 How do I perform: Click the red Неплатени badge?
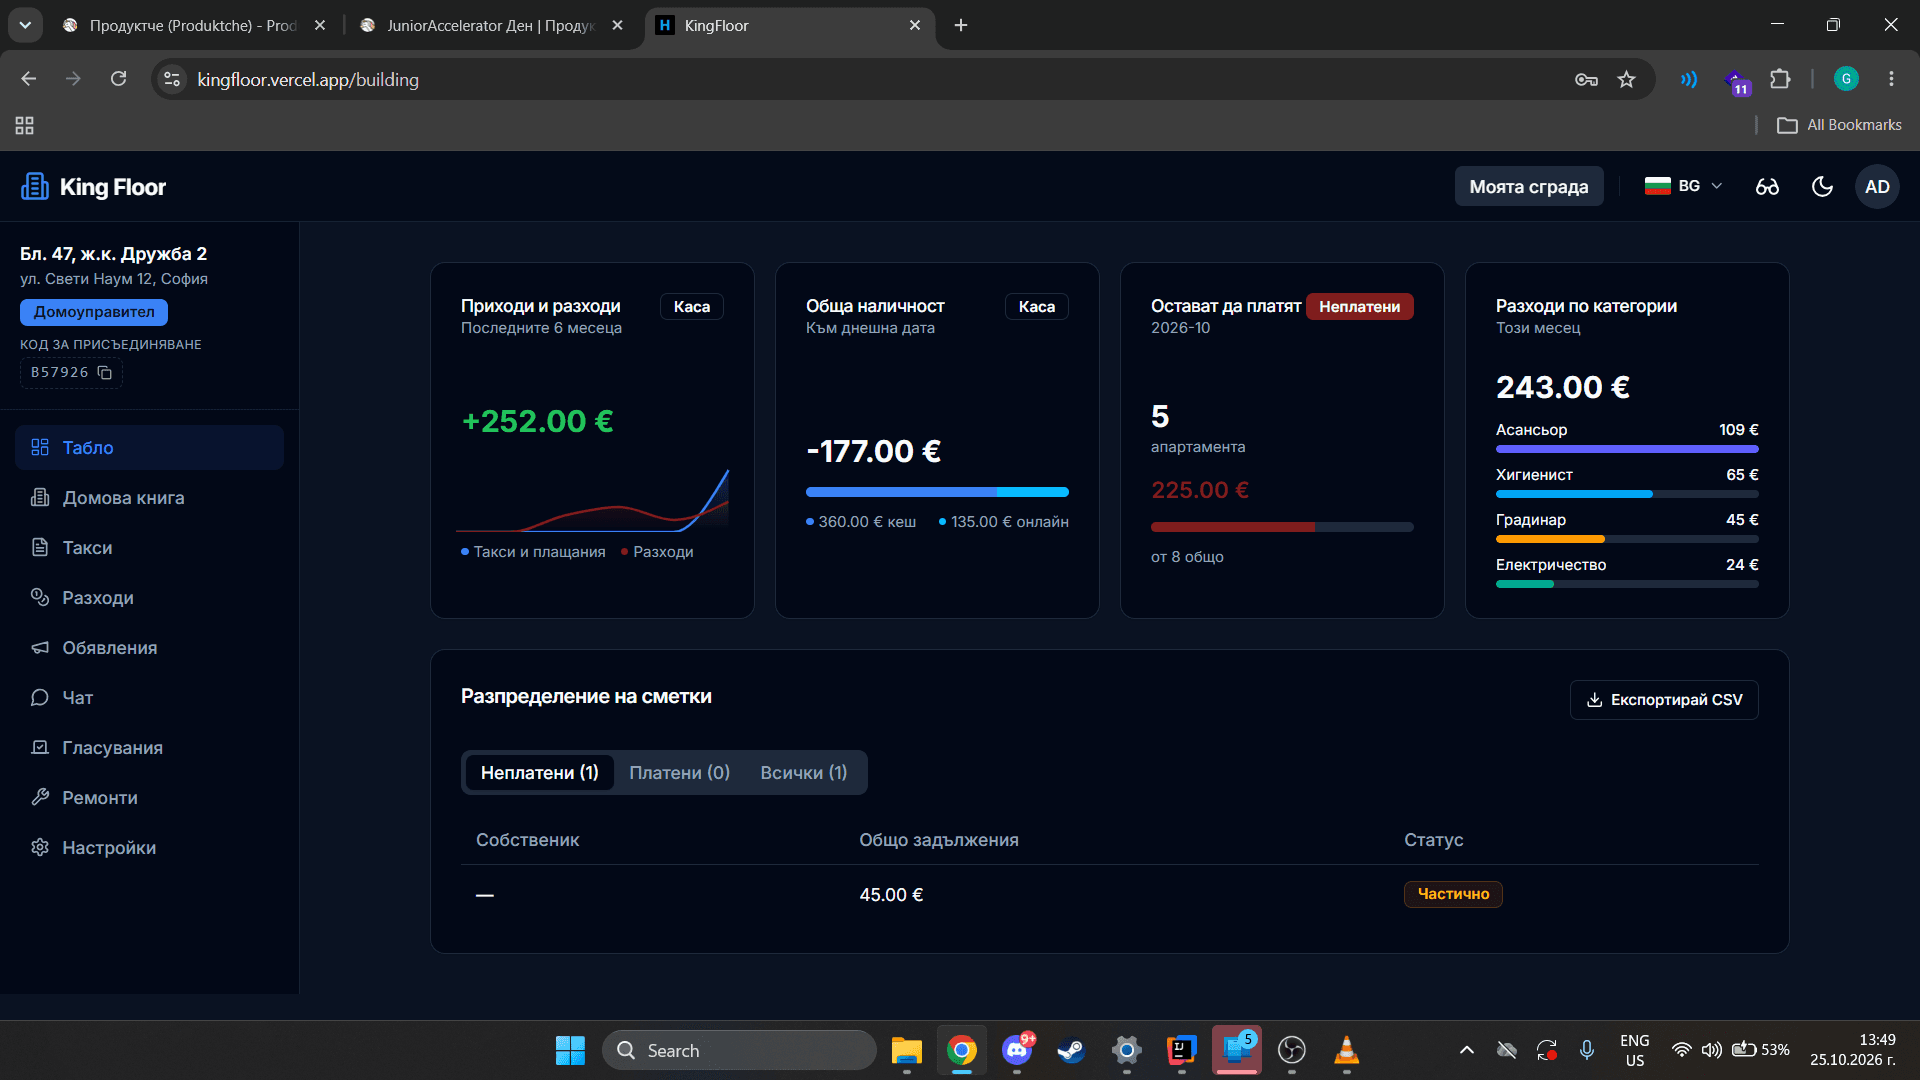(x=1359, y=307)
